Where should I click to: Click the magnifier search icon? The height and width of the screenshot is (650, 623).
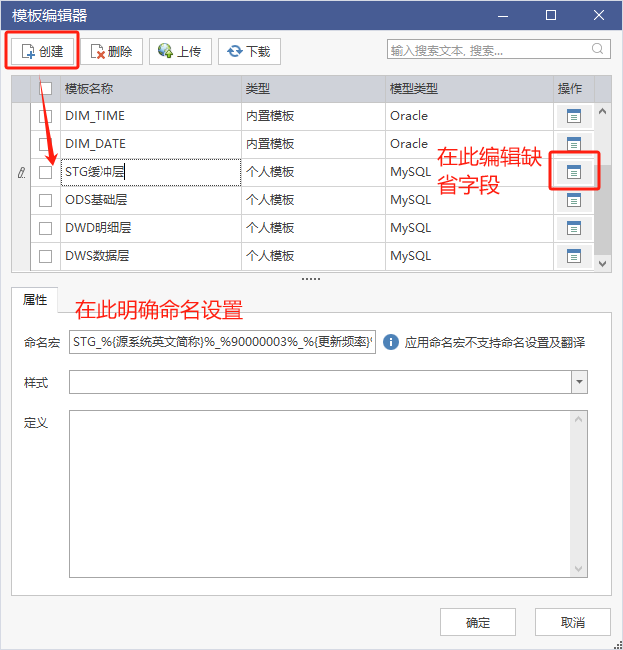click(x=597, y=49)
